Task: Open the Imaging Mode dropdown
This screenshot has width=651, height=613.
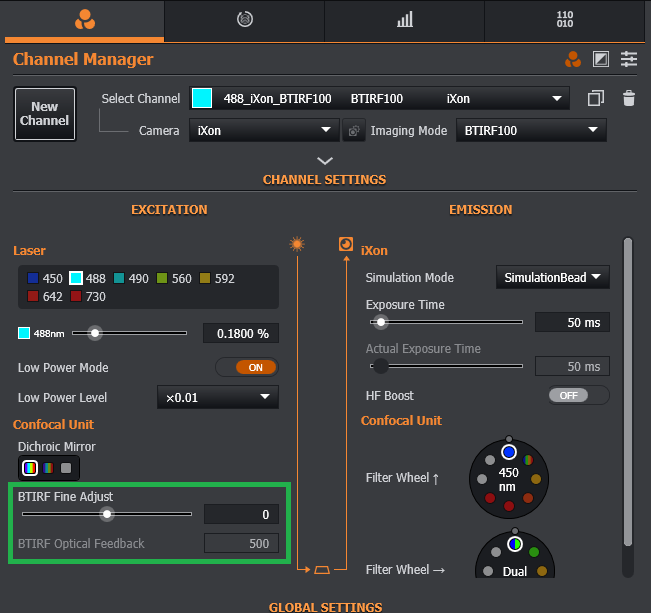Action: pos(530,130)
